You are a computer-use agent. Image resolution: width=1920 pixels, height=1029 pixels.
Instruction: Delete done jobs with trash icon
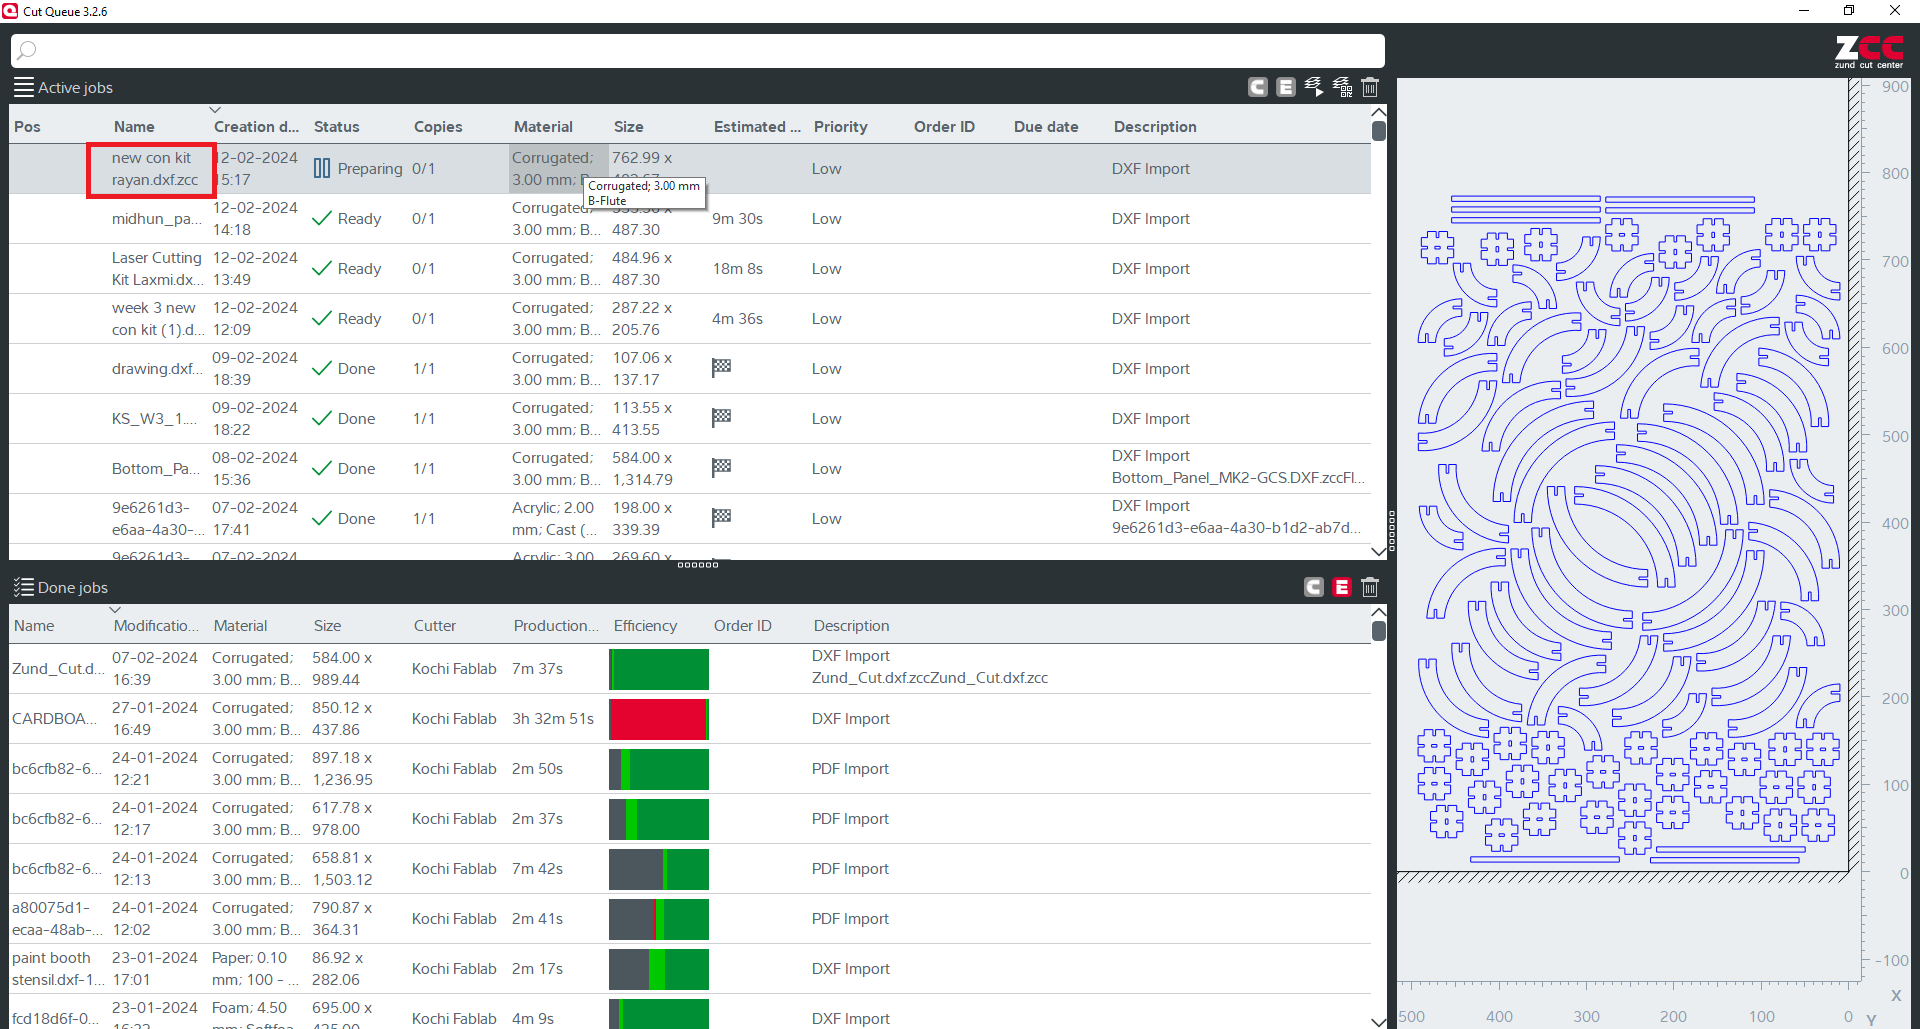1370,588
